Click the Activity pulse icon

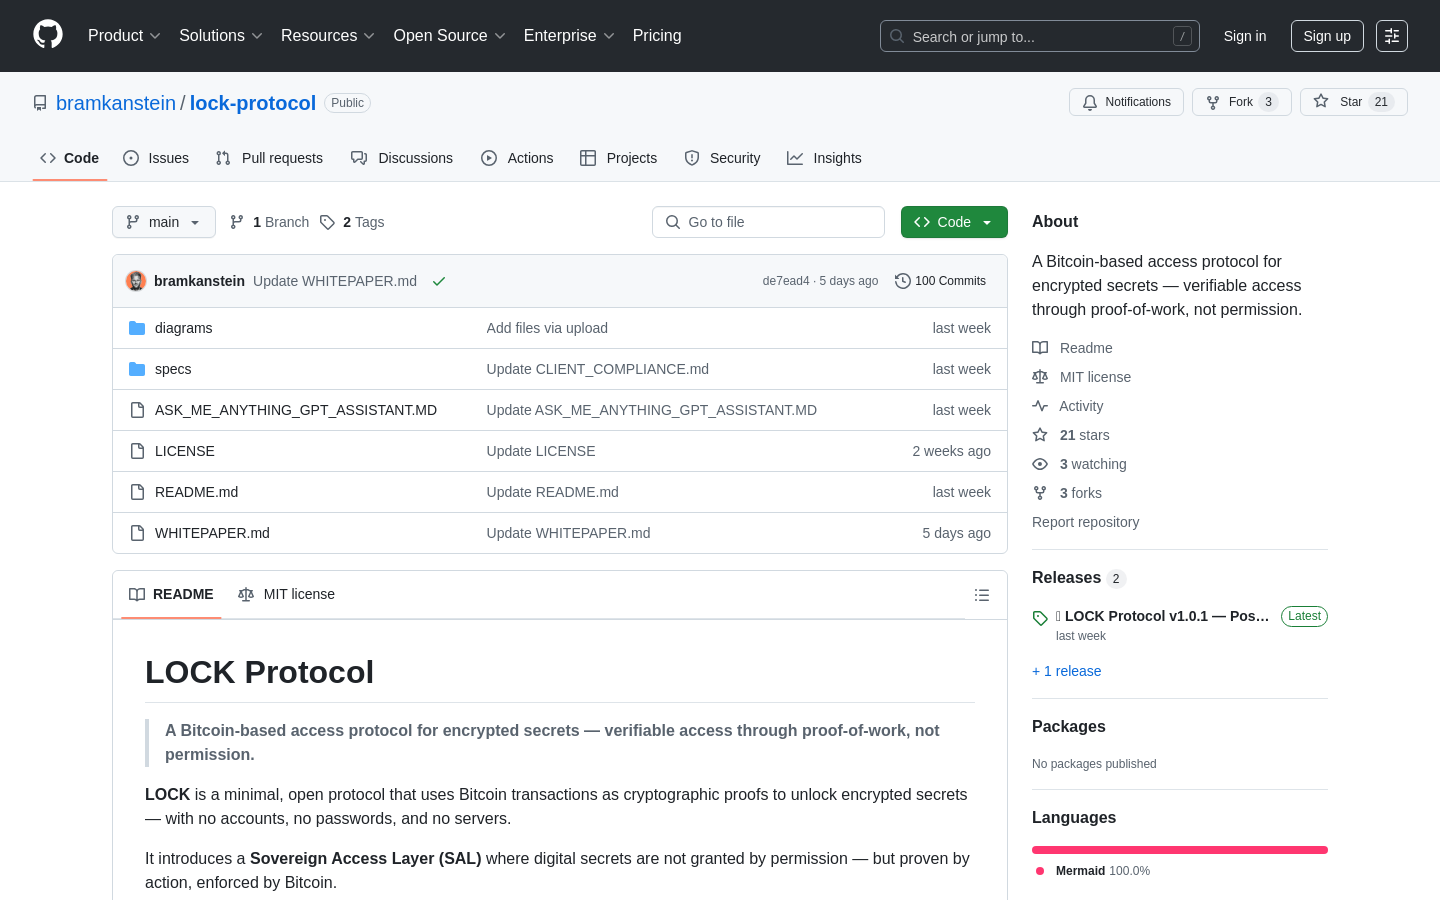(1040, 406)
